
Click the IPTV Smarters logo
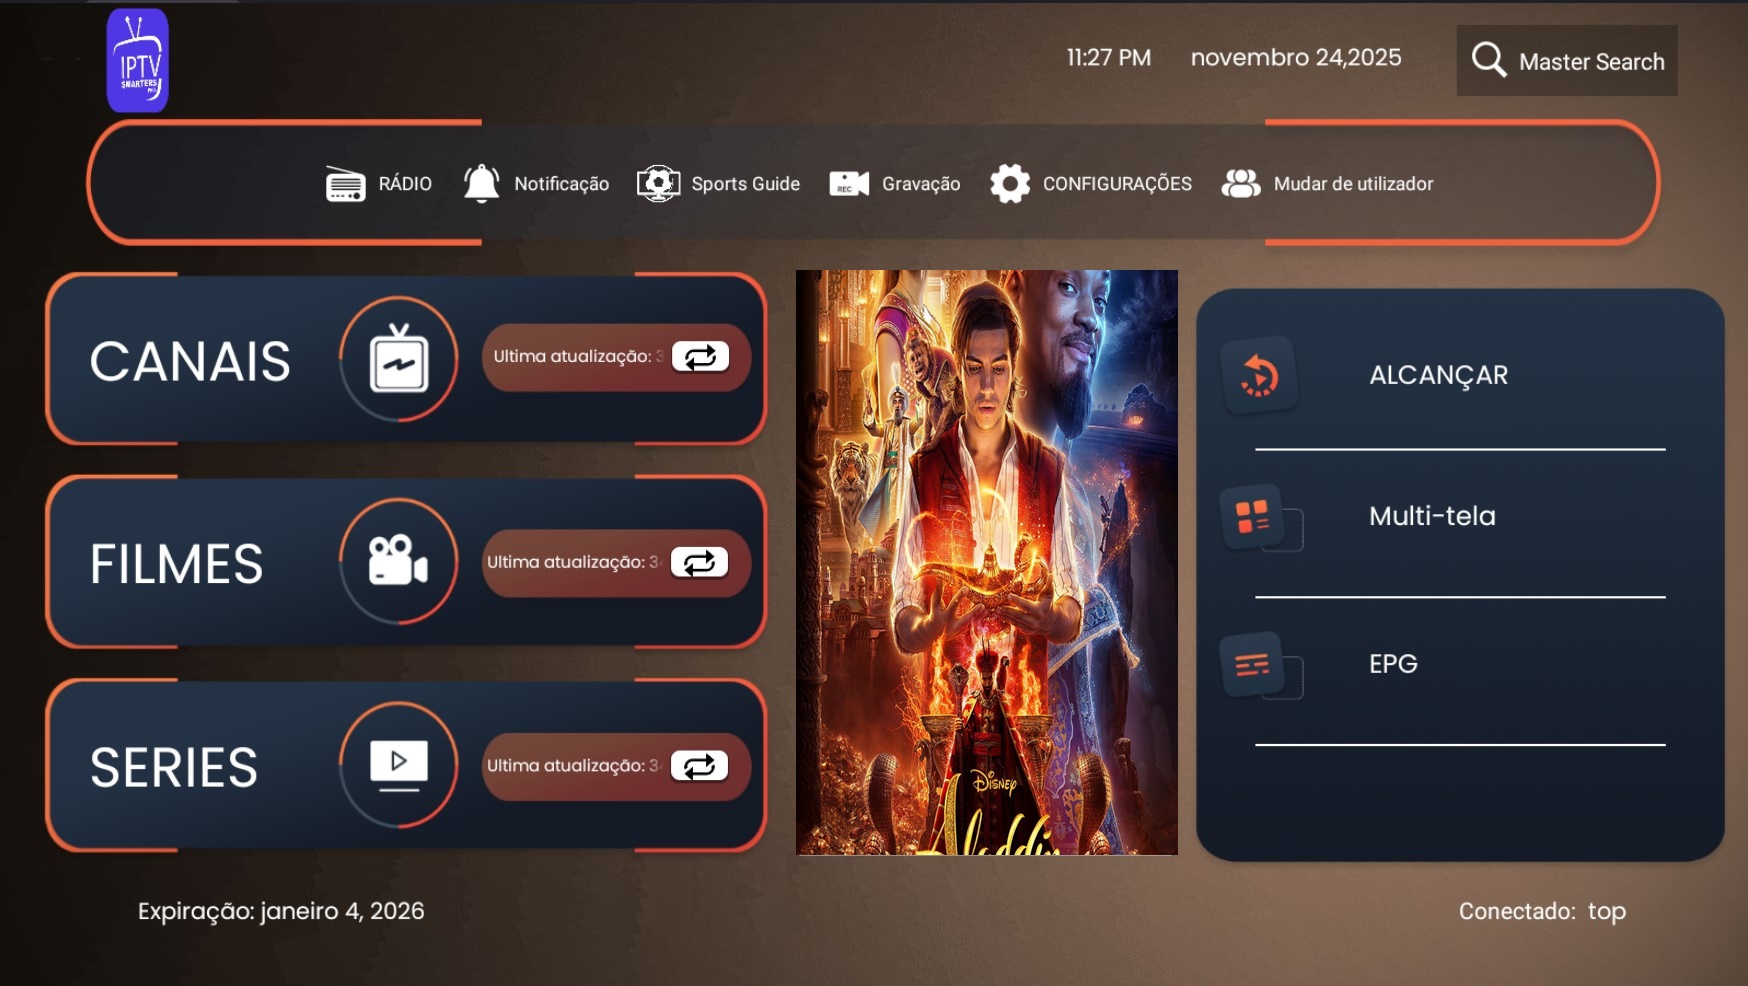click(x=138, y=61)
